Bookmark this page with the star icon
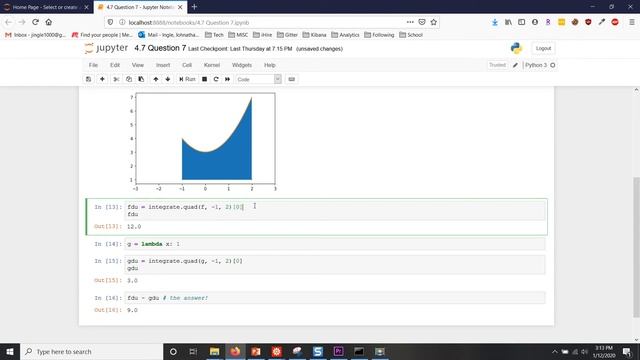Image resolution: width=640 pixels, height=360 pixels. coord(433,22)
